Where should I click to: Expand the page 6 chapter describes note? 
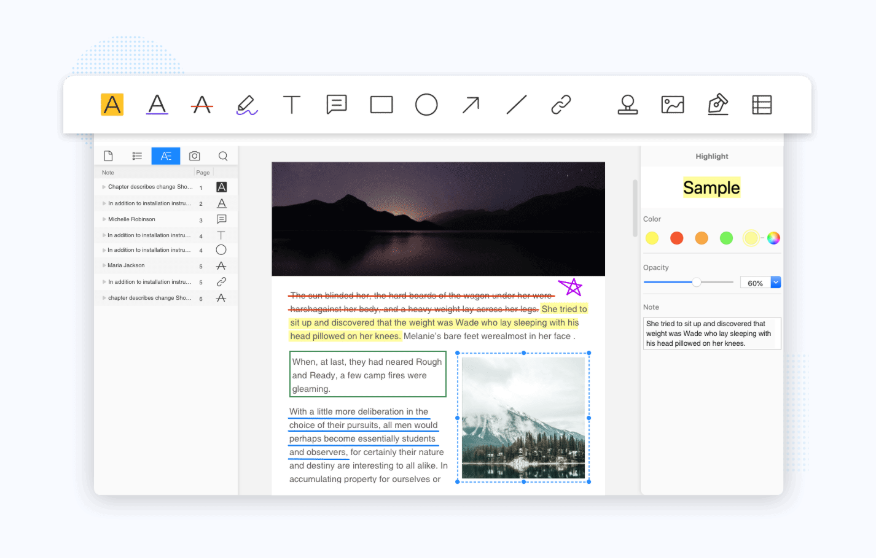(104, 298)
